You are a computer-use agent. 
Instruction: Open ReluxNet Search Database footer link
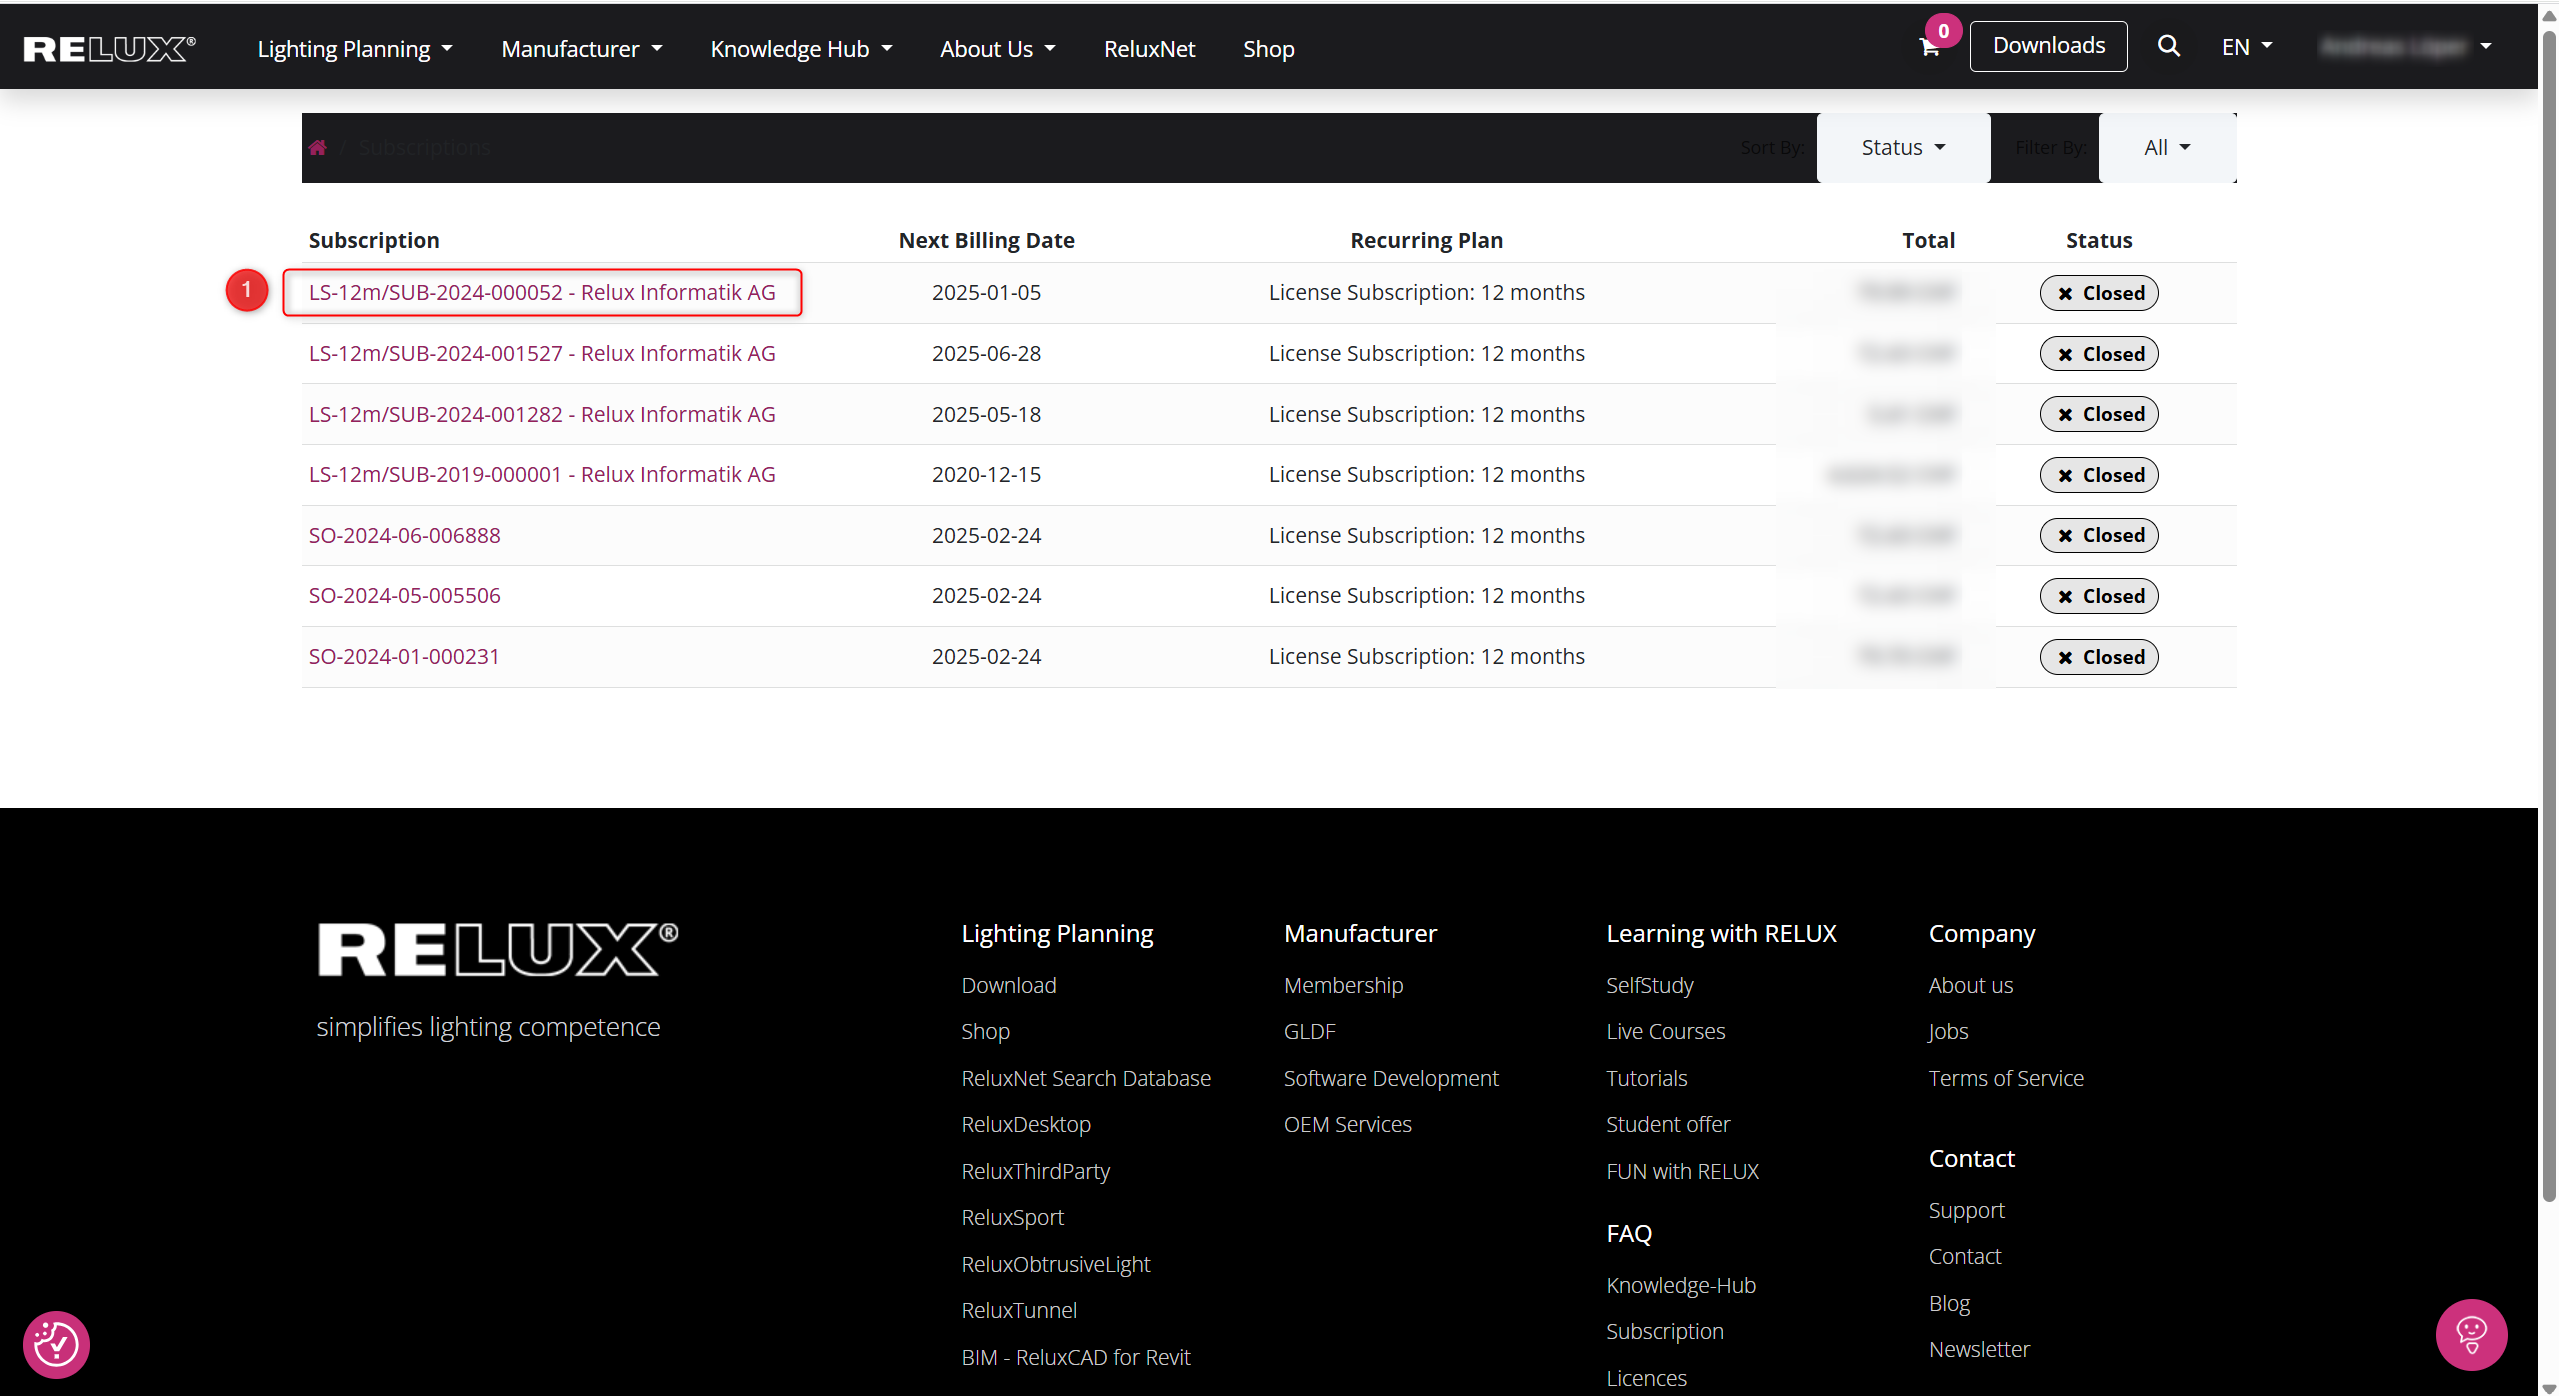(1086, 1078)
